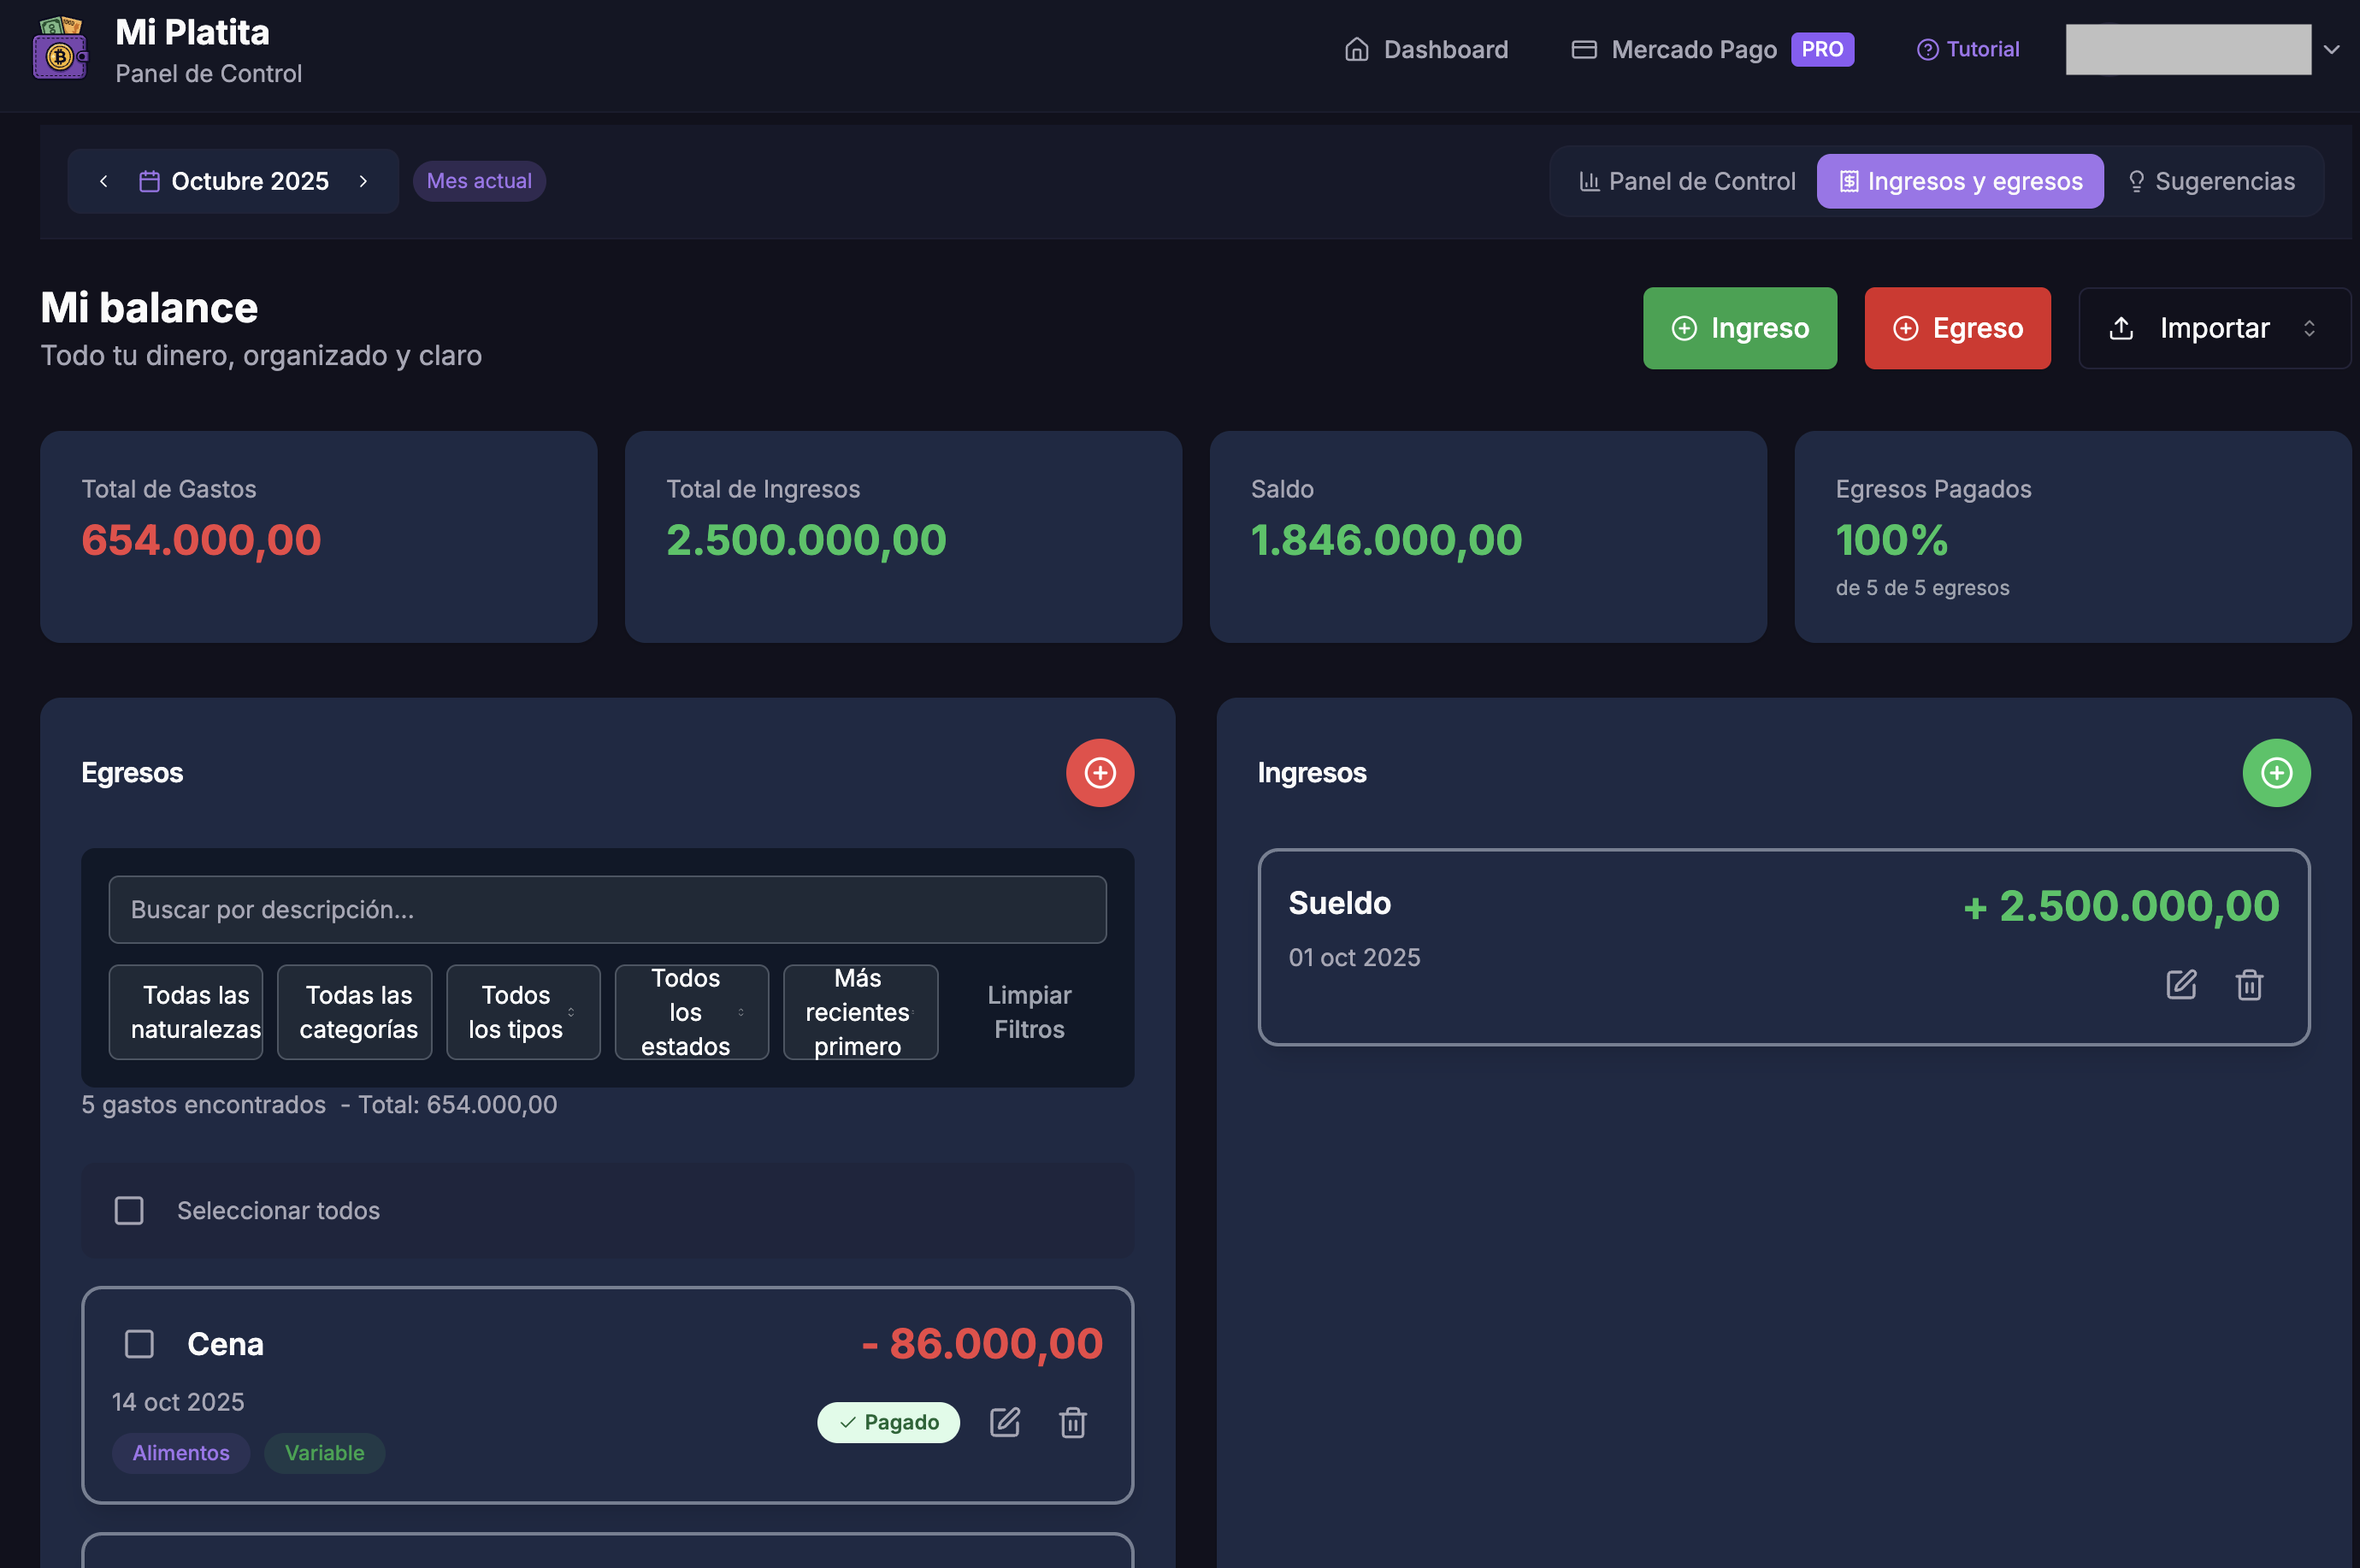Go to previous month with left chevron
The width and height of the screenshot is (2360, 1568).
coord(104,181)
